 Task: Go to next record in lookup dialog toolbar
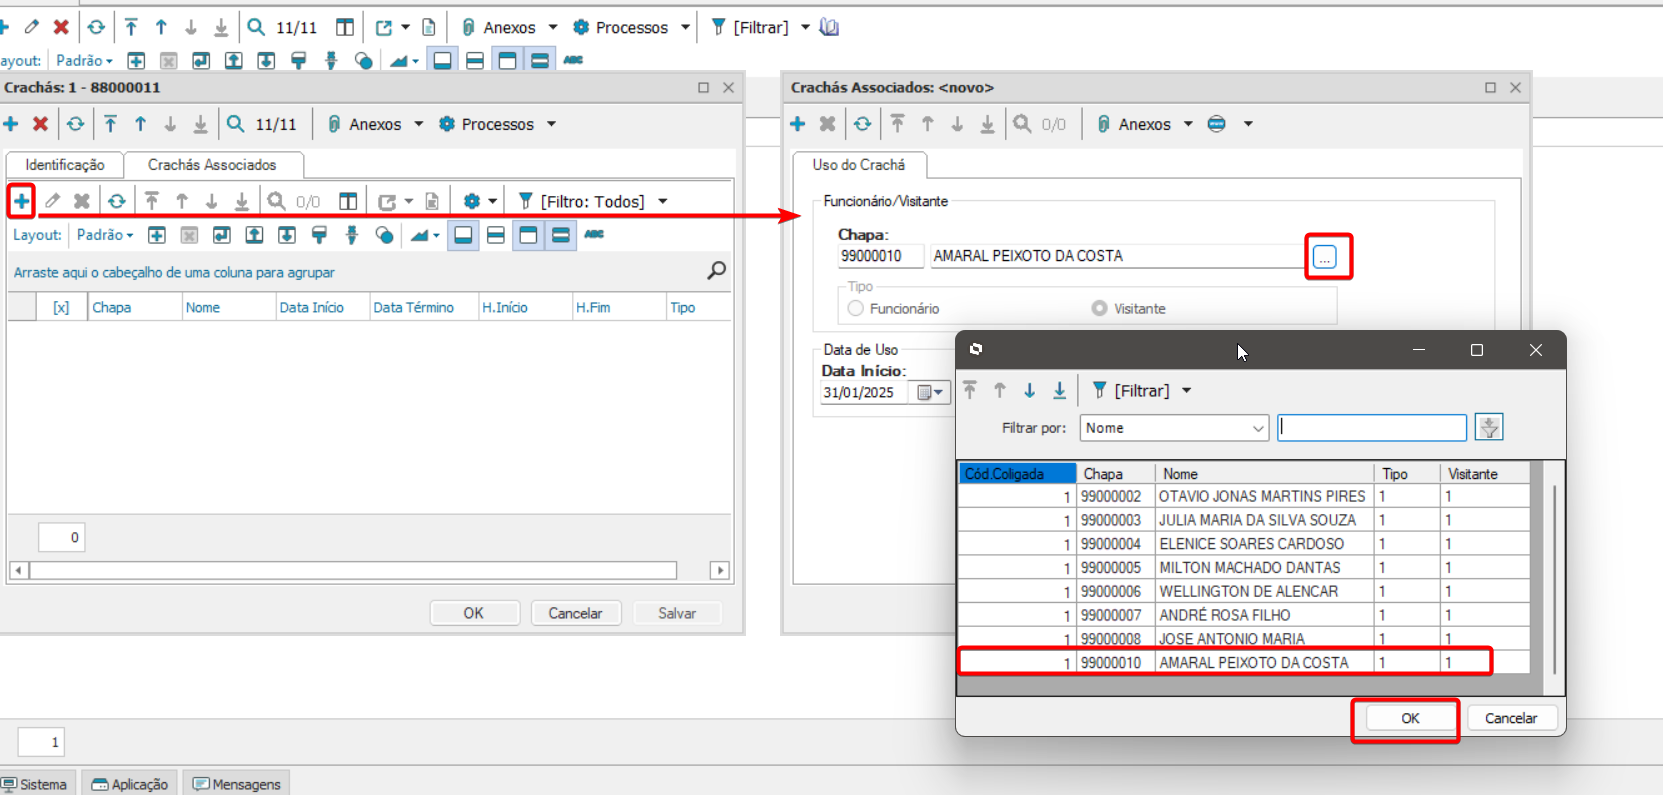(1030, 390)
